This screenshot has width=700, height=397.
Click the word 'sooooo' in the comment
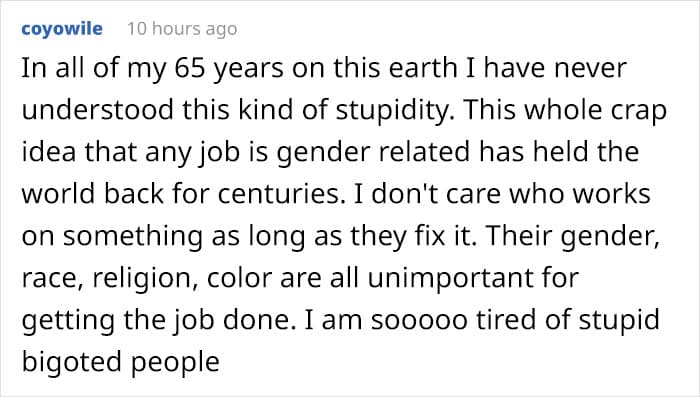pos(419,321)
